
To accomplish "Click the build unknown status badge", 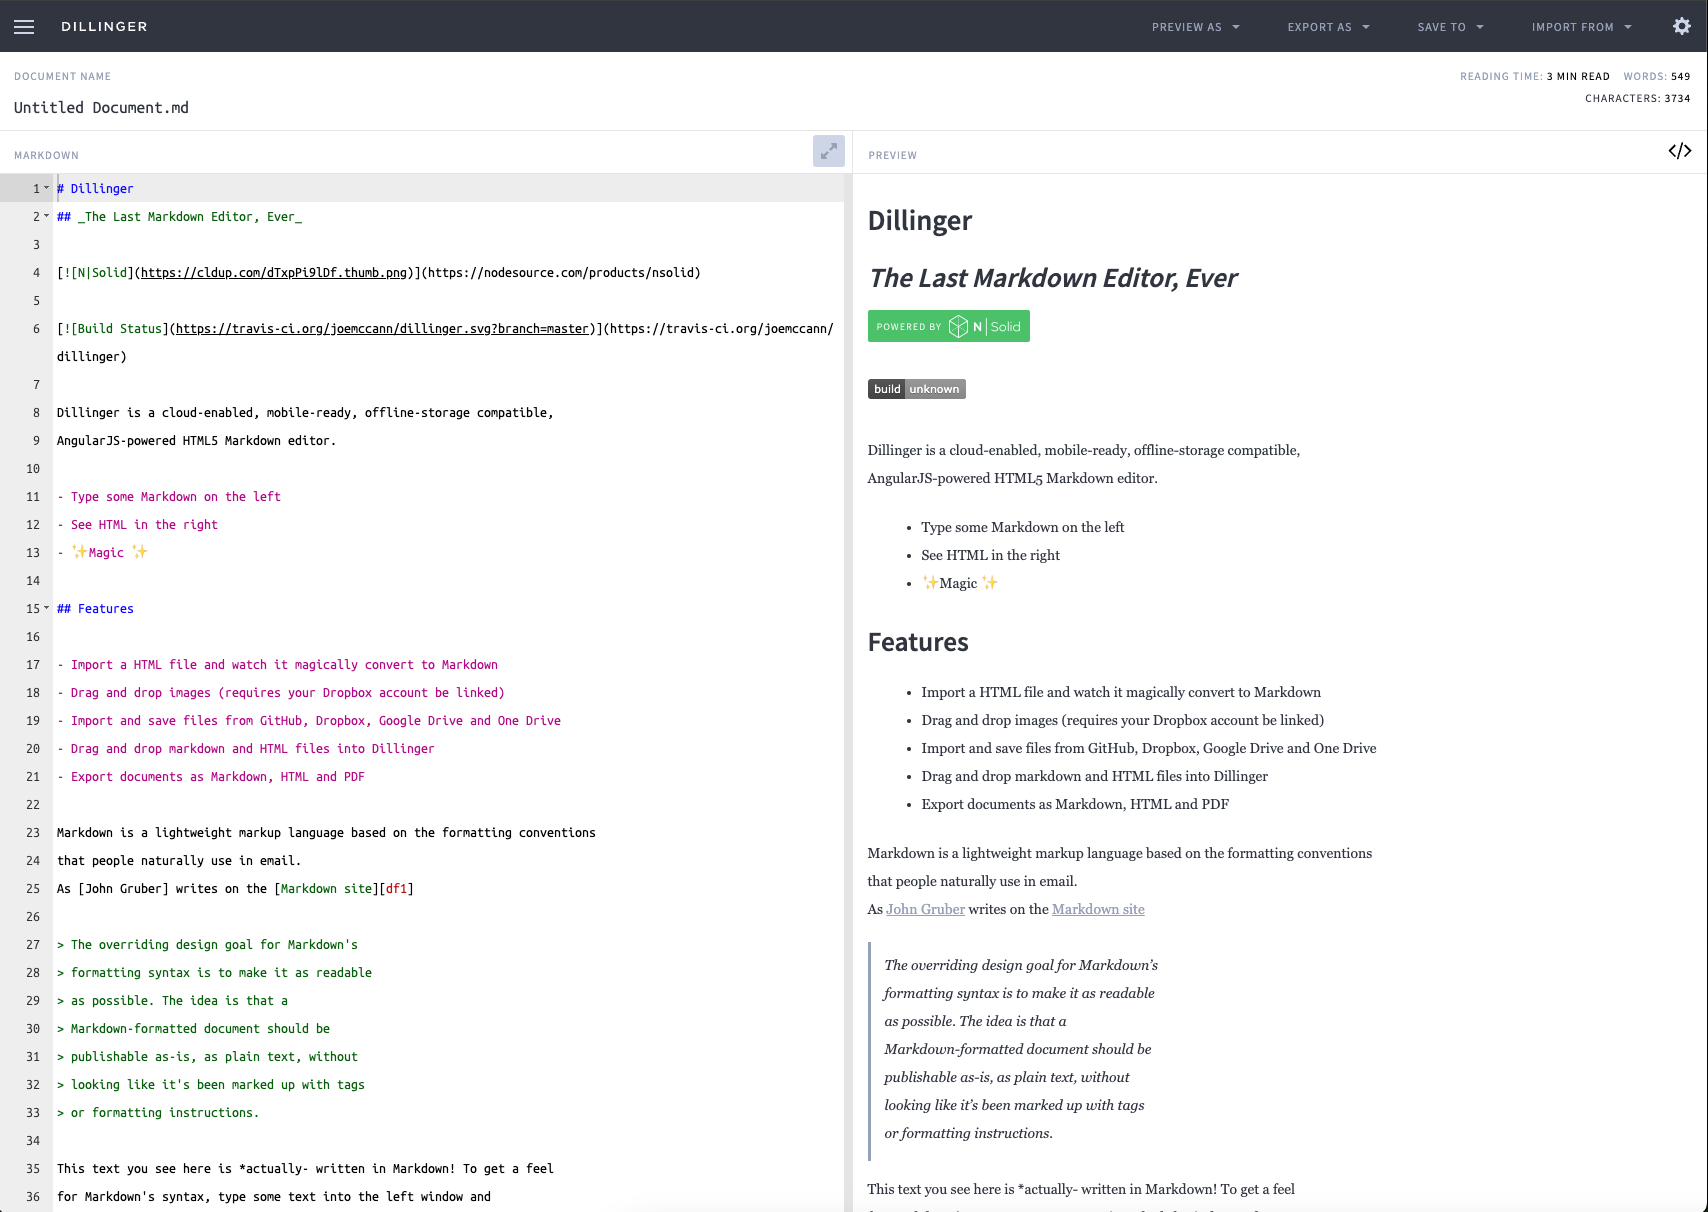I will (x=916, y=389).
